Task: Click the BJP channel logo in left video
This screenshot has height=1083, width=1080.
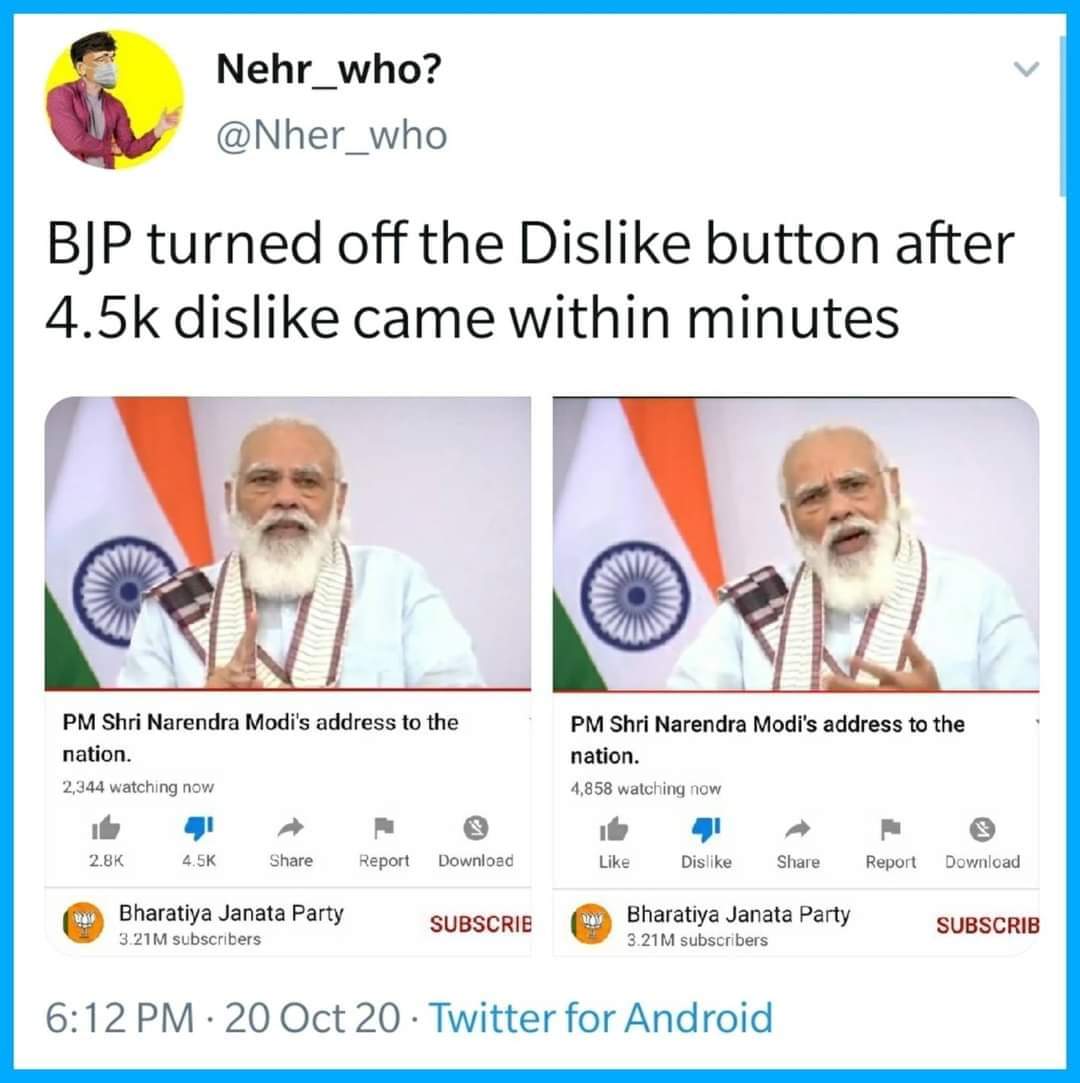Action: 82,924
